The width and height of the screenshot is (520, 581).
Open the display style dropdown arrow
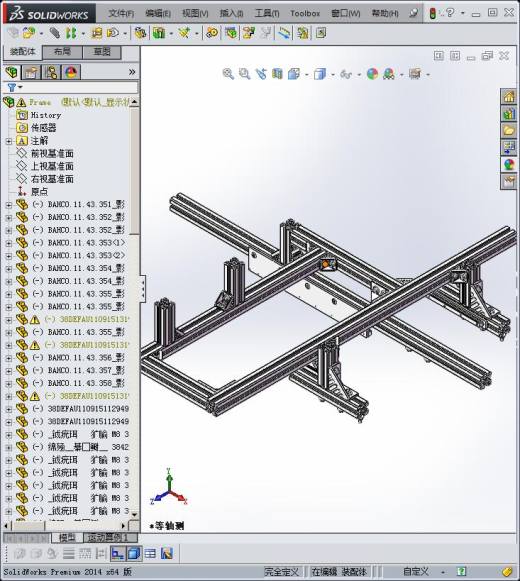(332, 75)
